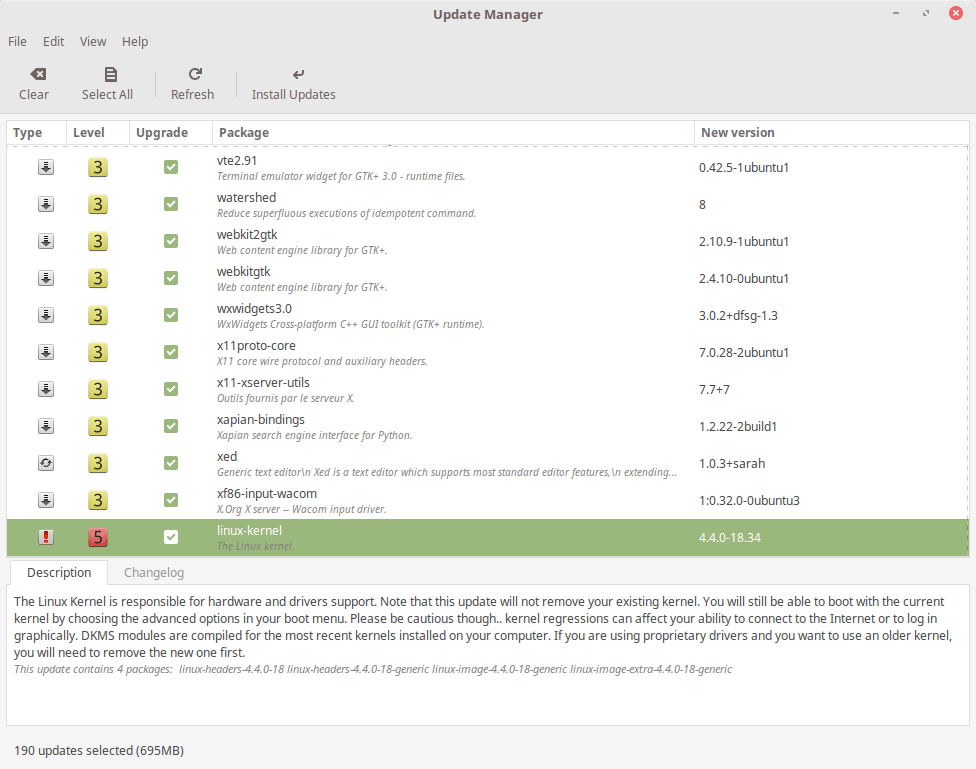Click the download icon beside x11-xserver-utils
This screenshot has height=769, width=976.
(45, 389)
